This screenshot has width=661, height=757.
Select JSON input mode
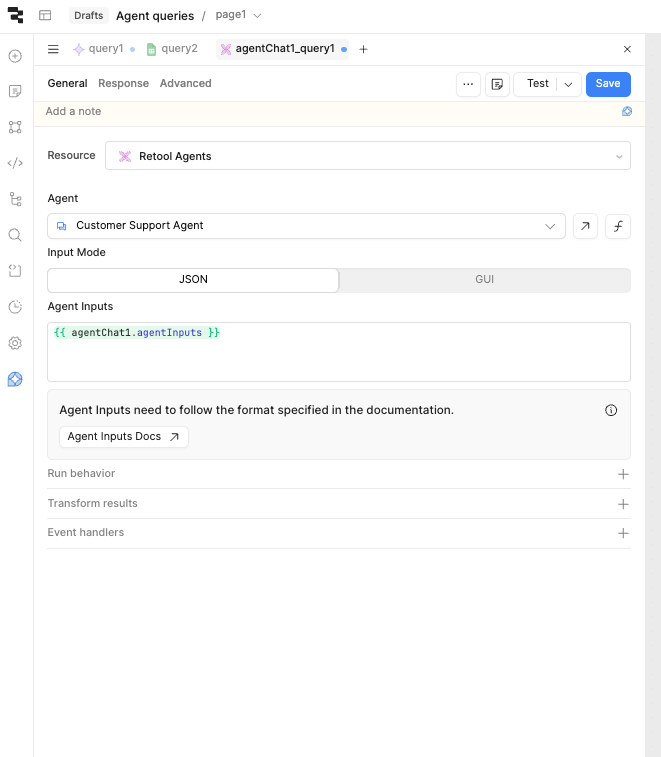pyautogui.click(x=193, y=280)
